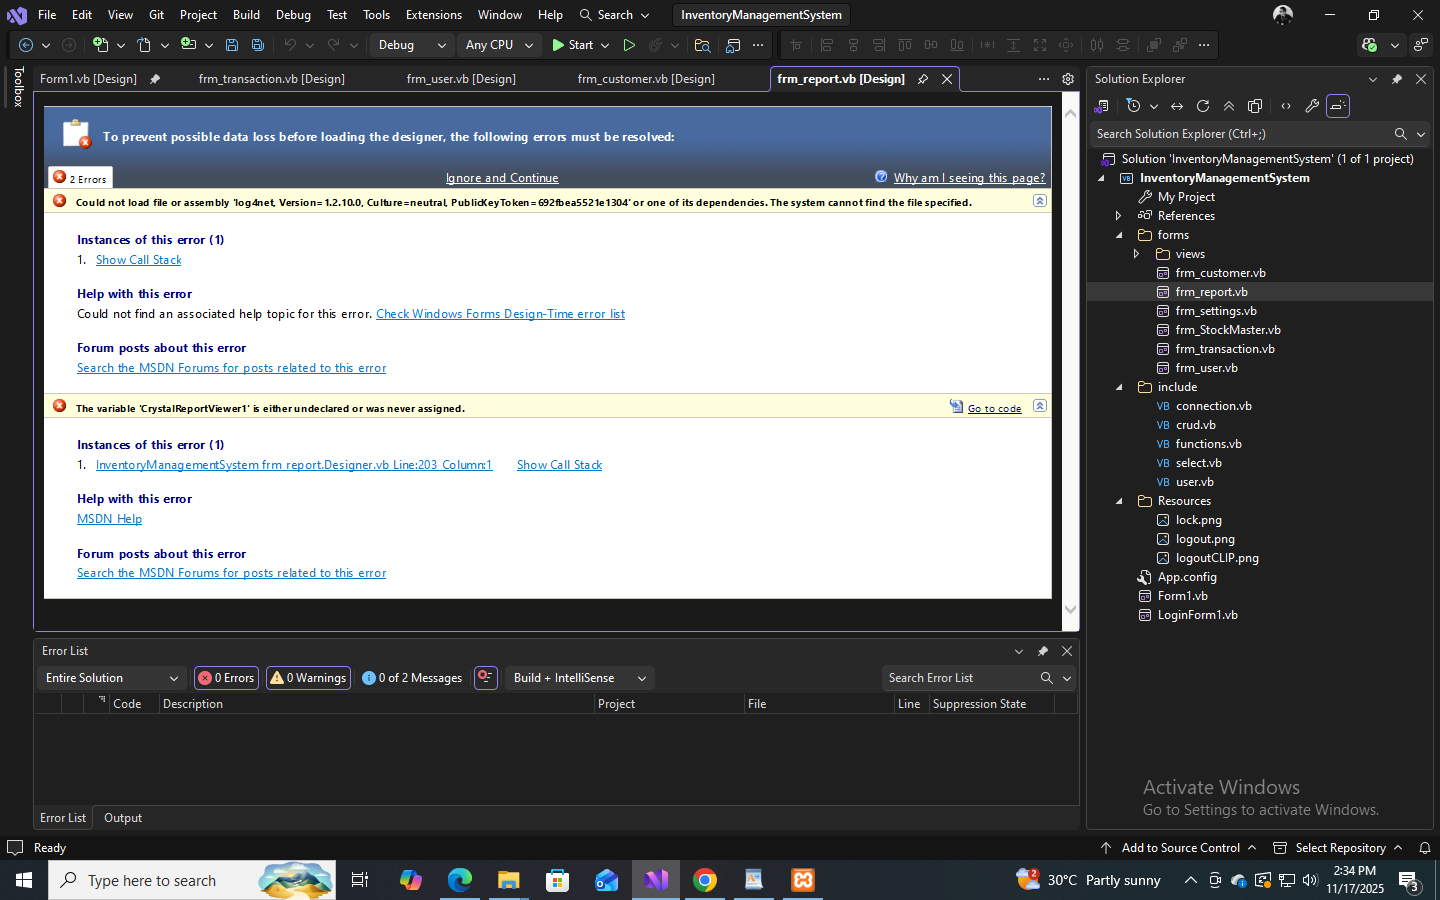Collapse the log4net error section
The height and width of the screenshot is (900, 1440).
[x=1040, y=201]
